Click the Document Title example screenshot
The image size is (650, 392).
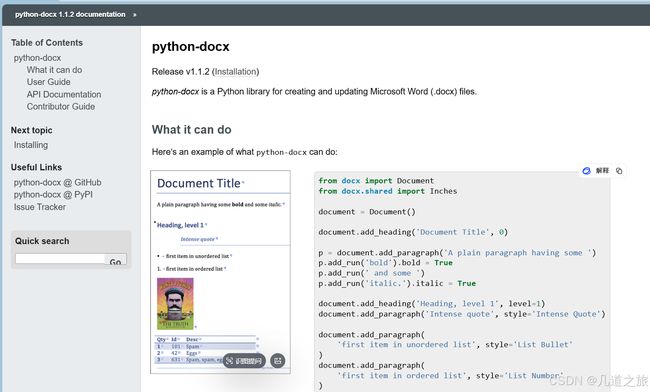221,272
